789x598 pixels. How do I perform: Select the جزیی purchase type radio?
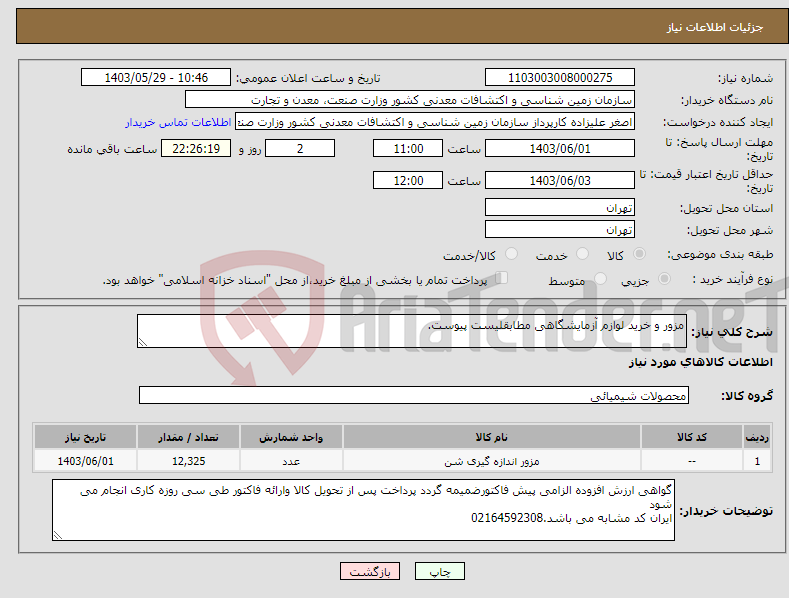click(664, 279)
